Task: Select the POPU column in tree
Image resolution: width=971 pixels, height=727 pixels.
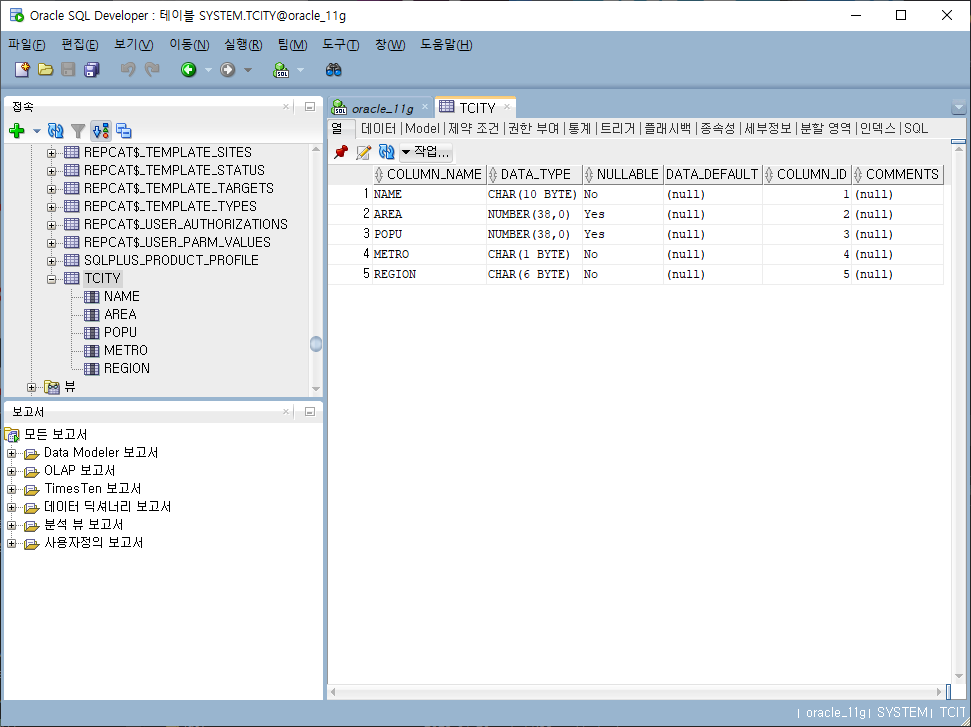Action: coord(120,333)
